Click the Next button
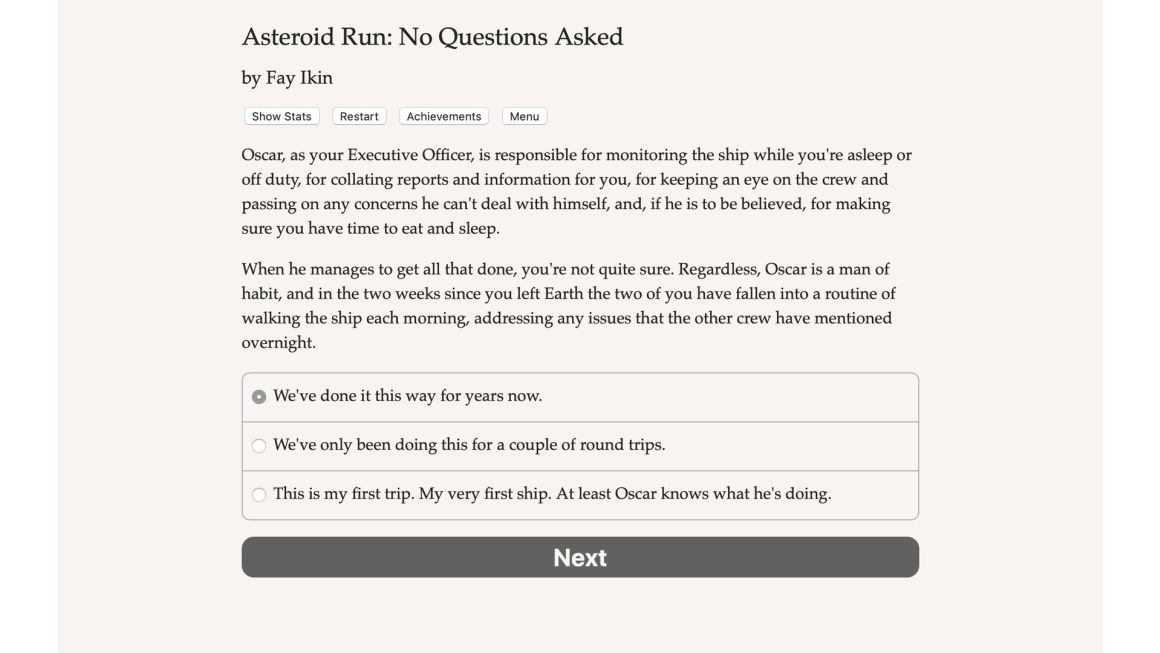Image resolution: width=1160 pixels, height=653 pixels. 580,557
